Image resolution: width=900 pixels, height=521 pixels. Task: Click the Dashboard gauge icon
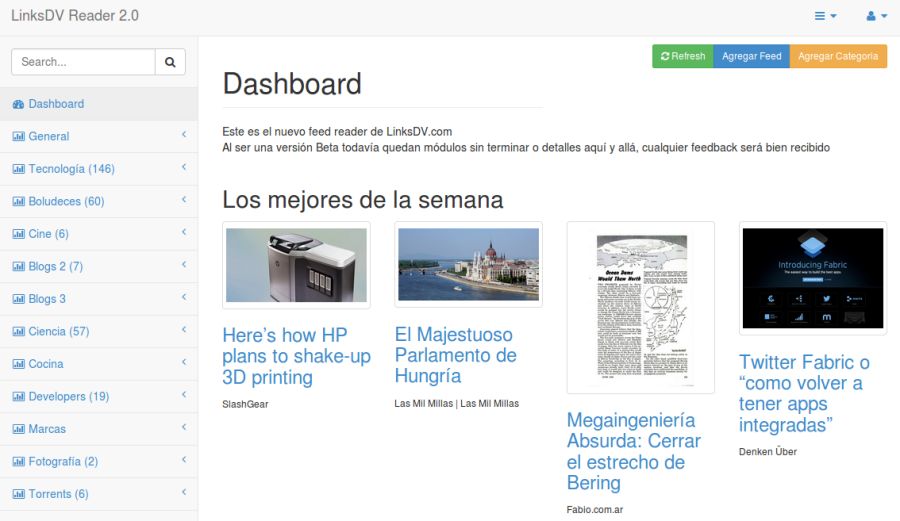18,104
